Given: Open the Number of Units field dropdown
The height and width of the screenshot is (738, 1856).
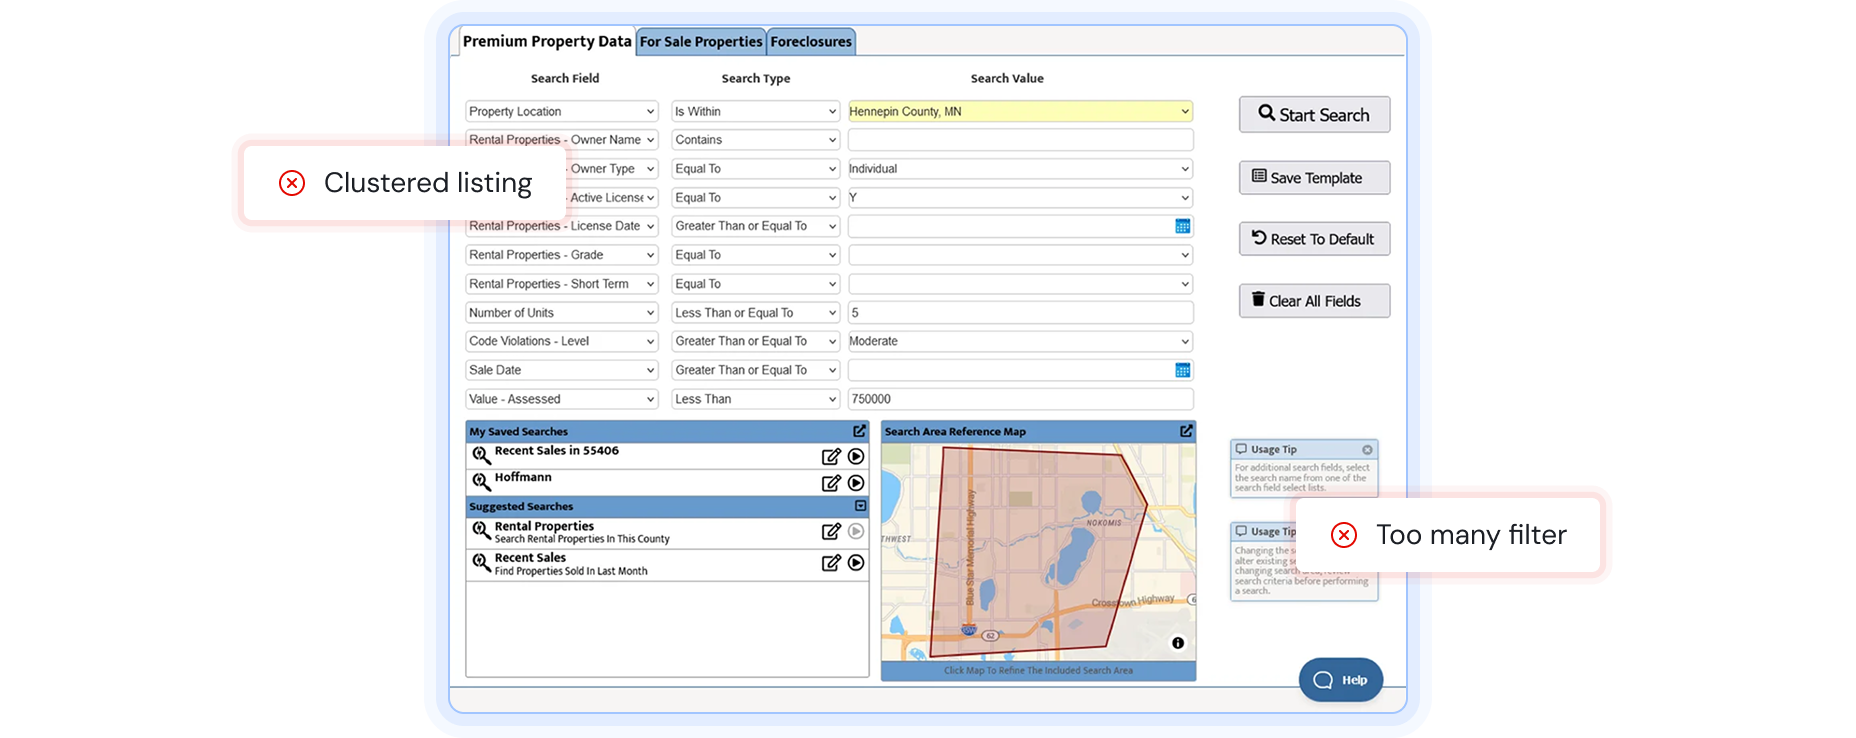Looking at the screenshot, I should (561, 313).
